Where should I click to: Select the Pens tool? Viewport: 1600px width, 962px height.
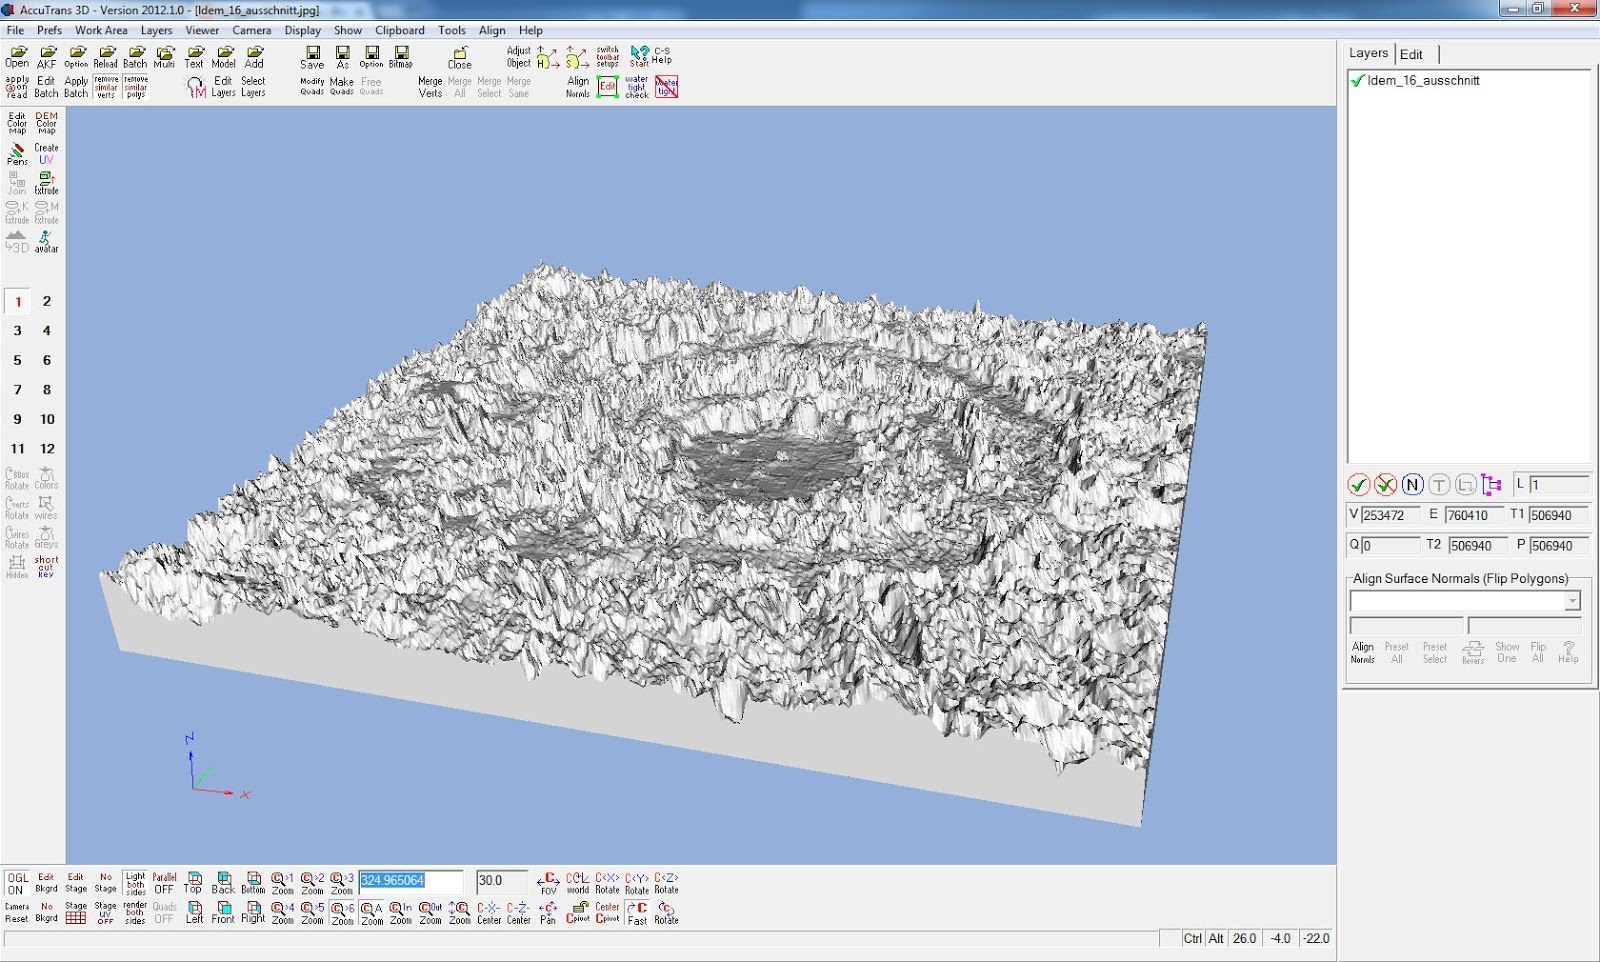point(17,153)
